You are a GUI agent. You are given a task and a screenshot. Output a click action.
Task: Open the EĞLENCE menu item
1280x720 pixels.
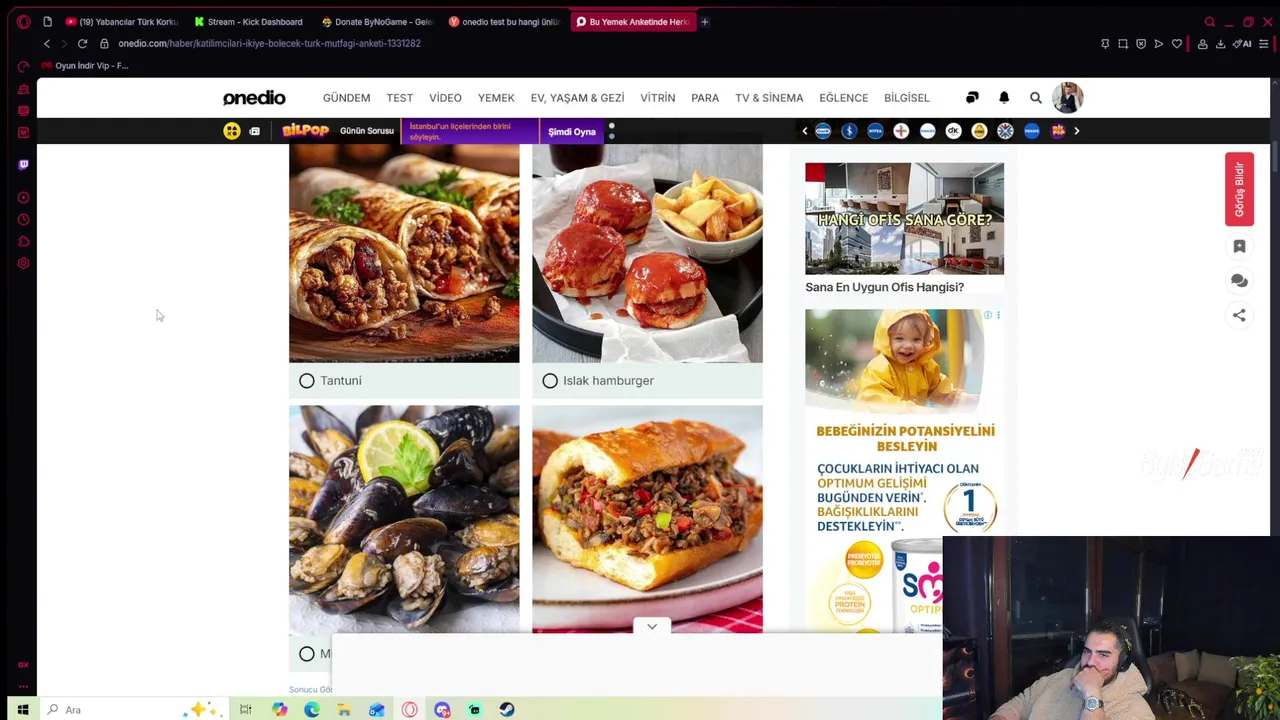tap(843, 98)
